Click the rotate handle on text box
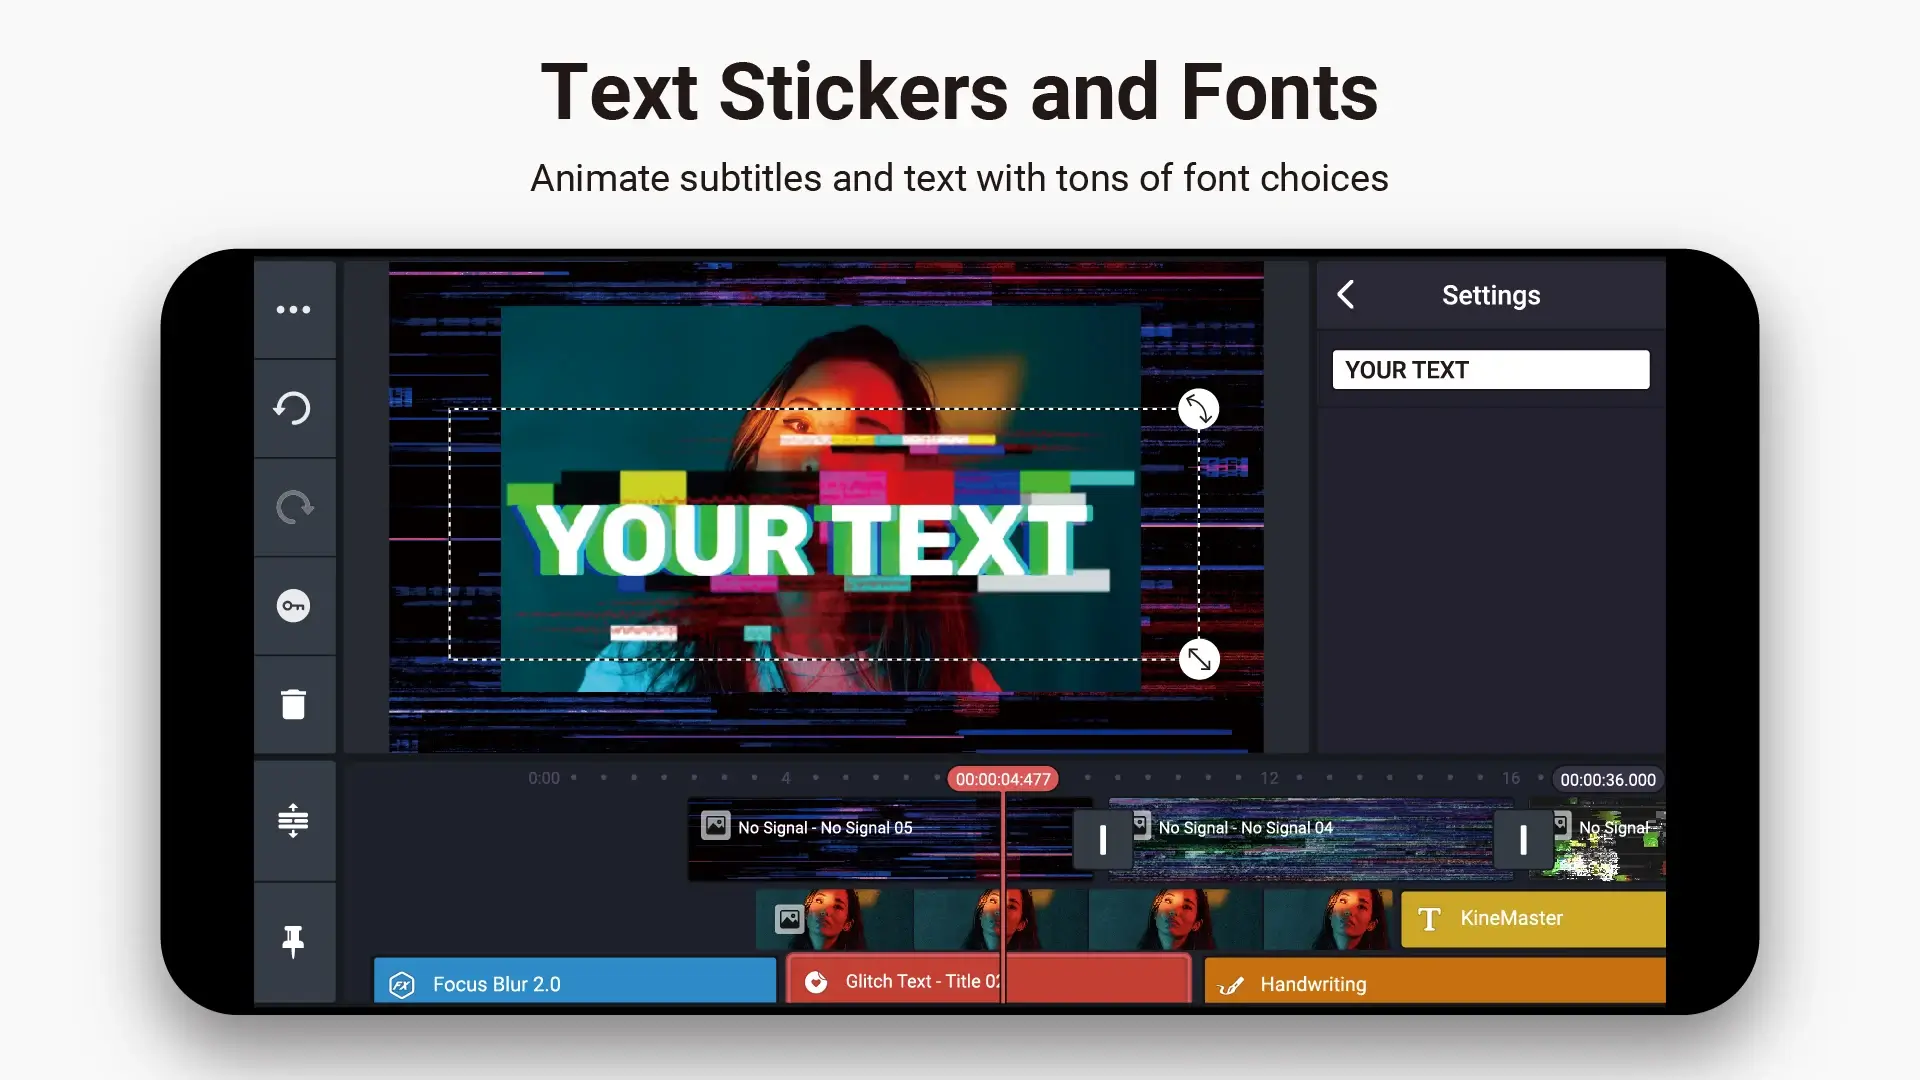Viewport: 1920px width, 1080px height. 1198,409
